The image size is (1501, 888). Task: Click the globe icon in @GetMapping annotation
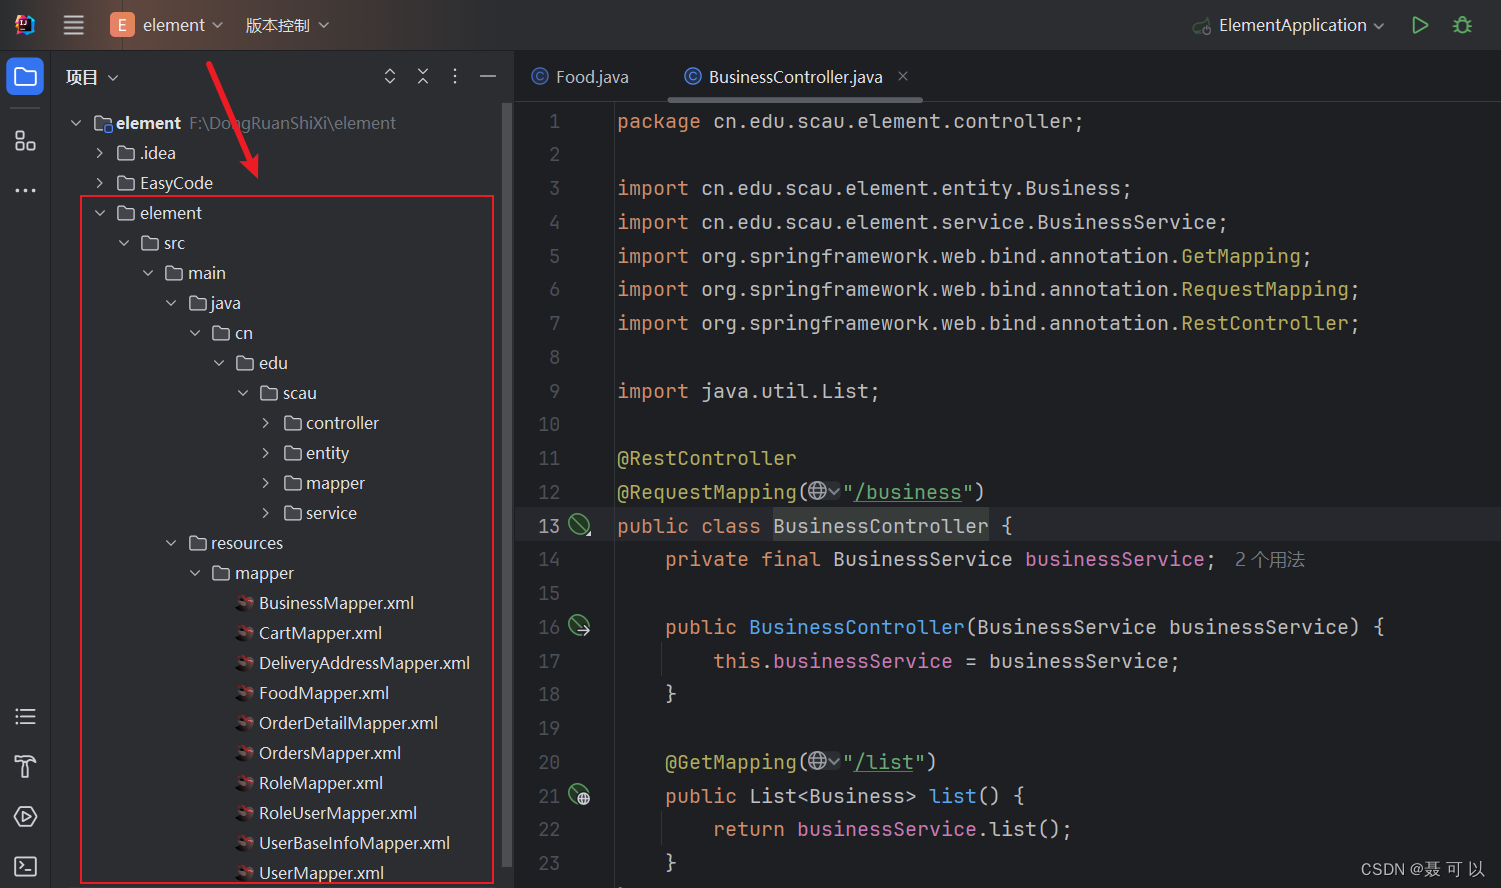[818, 761]
